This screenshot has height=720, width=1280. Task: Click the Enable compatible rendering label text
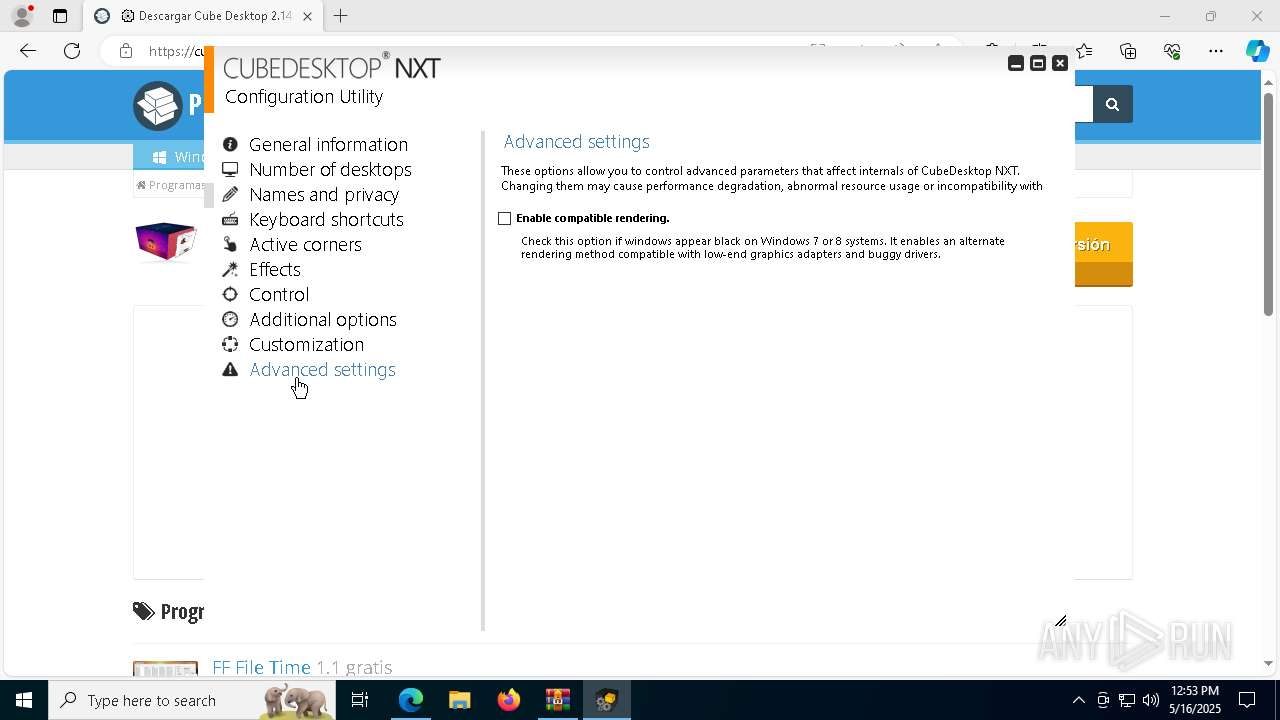[x=593, y=218]
